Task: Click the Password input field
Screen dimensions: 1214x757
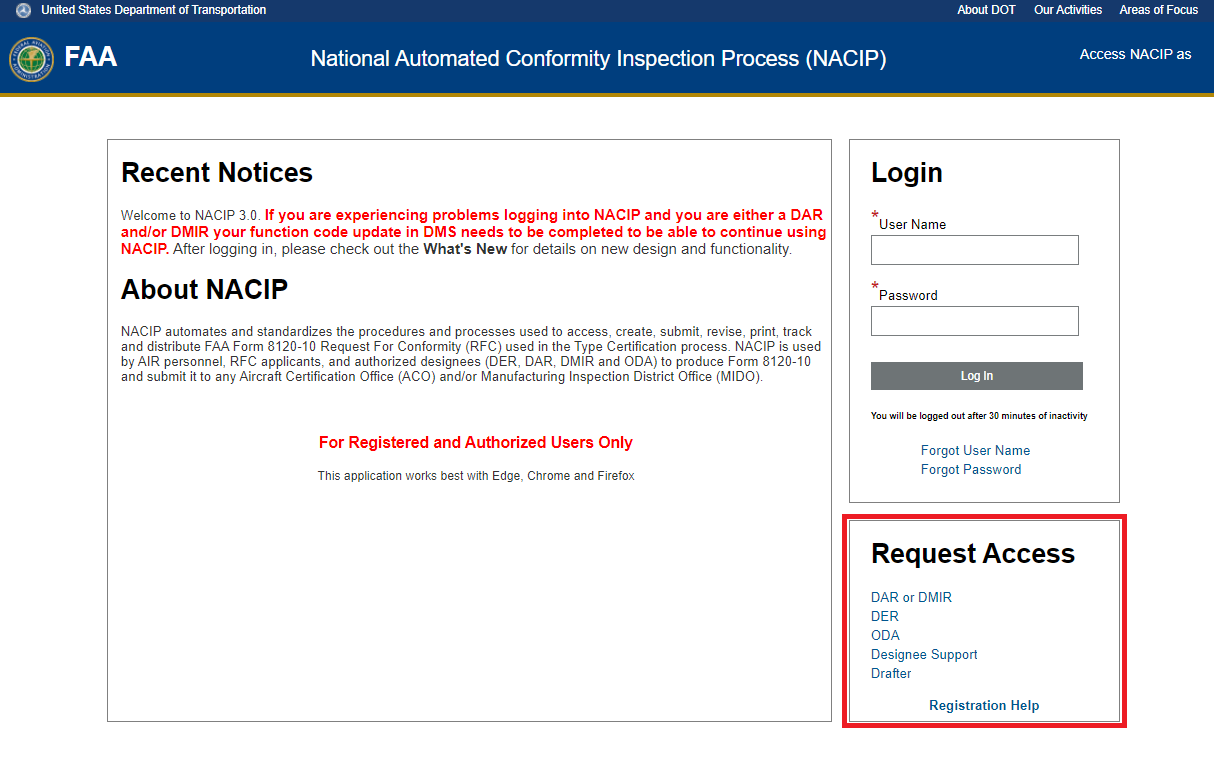Action: coord(974,321)
